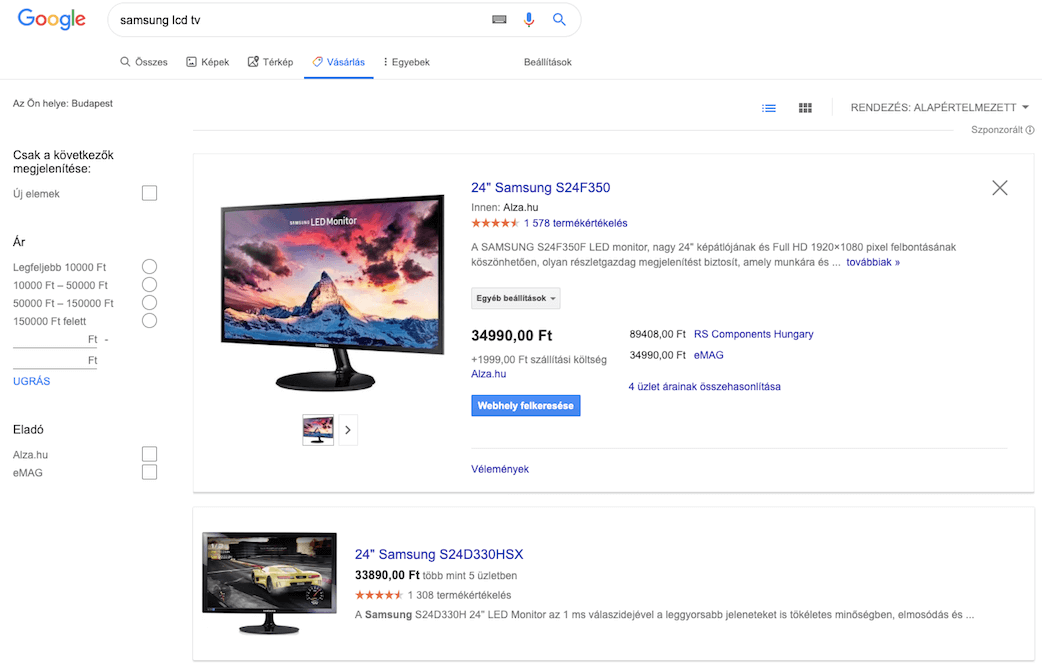The height and width of the screenshot is (666, 1042).
Task: Open the Egyebek menu
Action: tap(407, 62)
